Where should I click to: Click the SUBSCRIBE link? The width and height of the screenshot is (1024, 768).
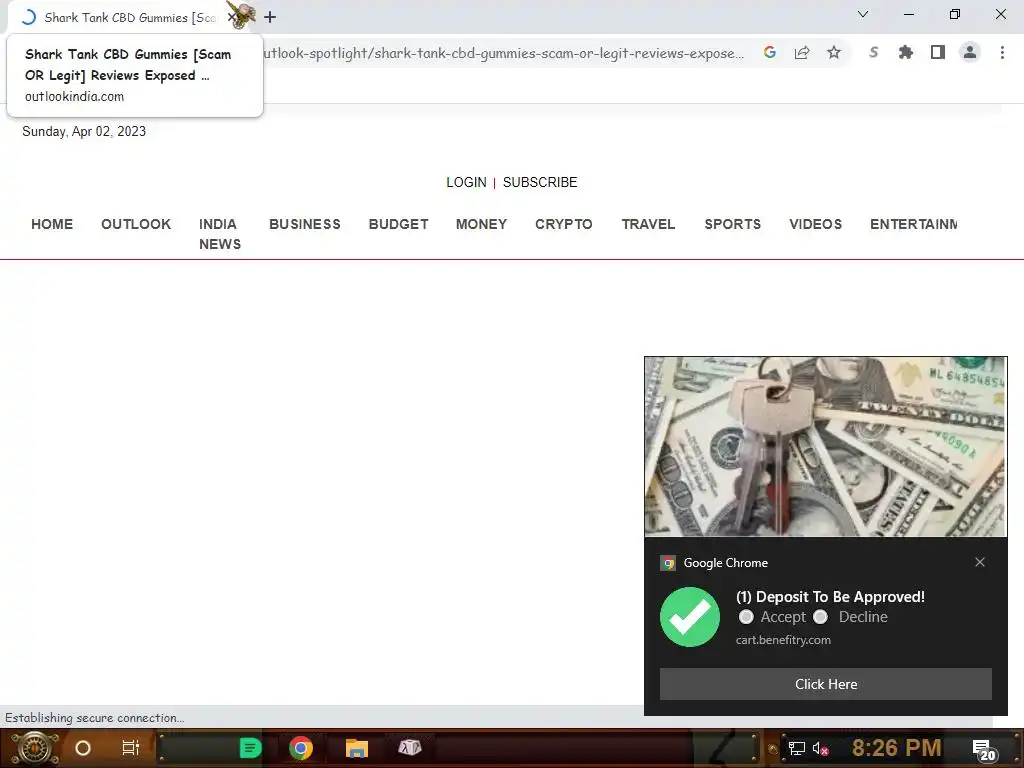coord(540,182)
